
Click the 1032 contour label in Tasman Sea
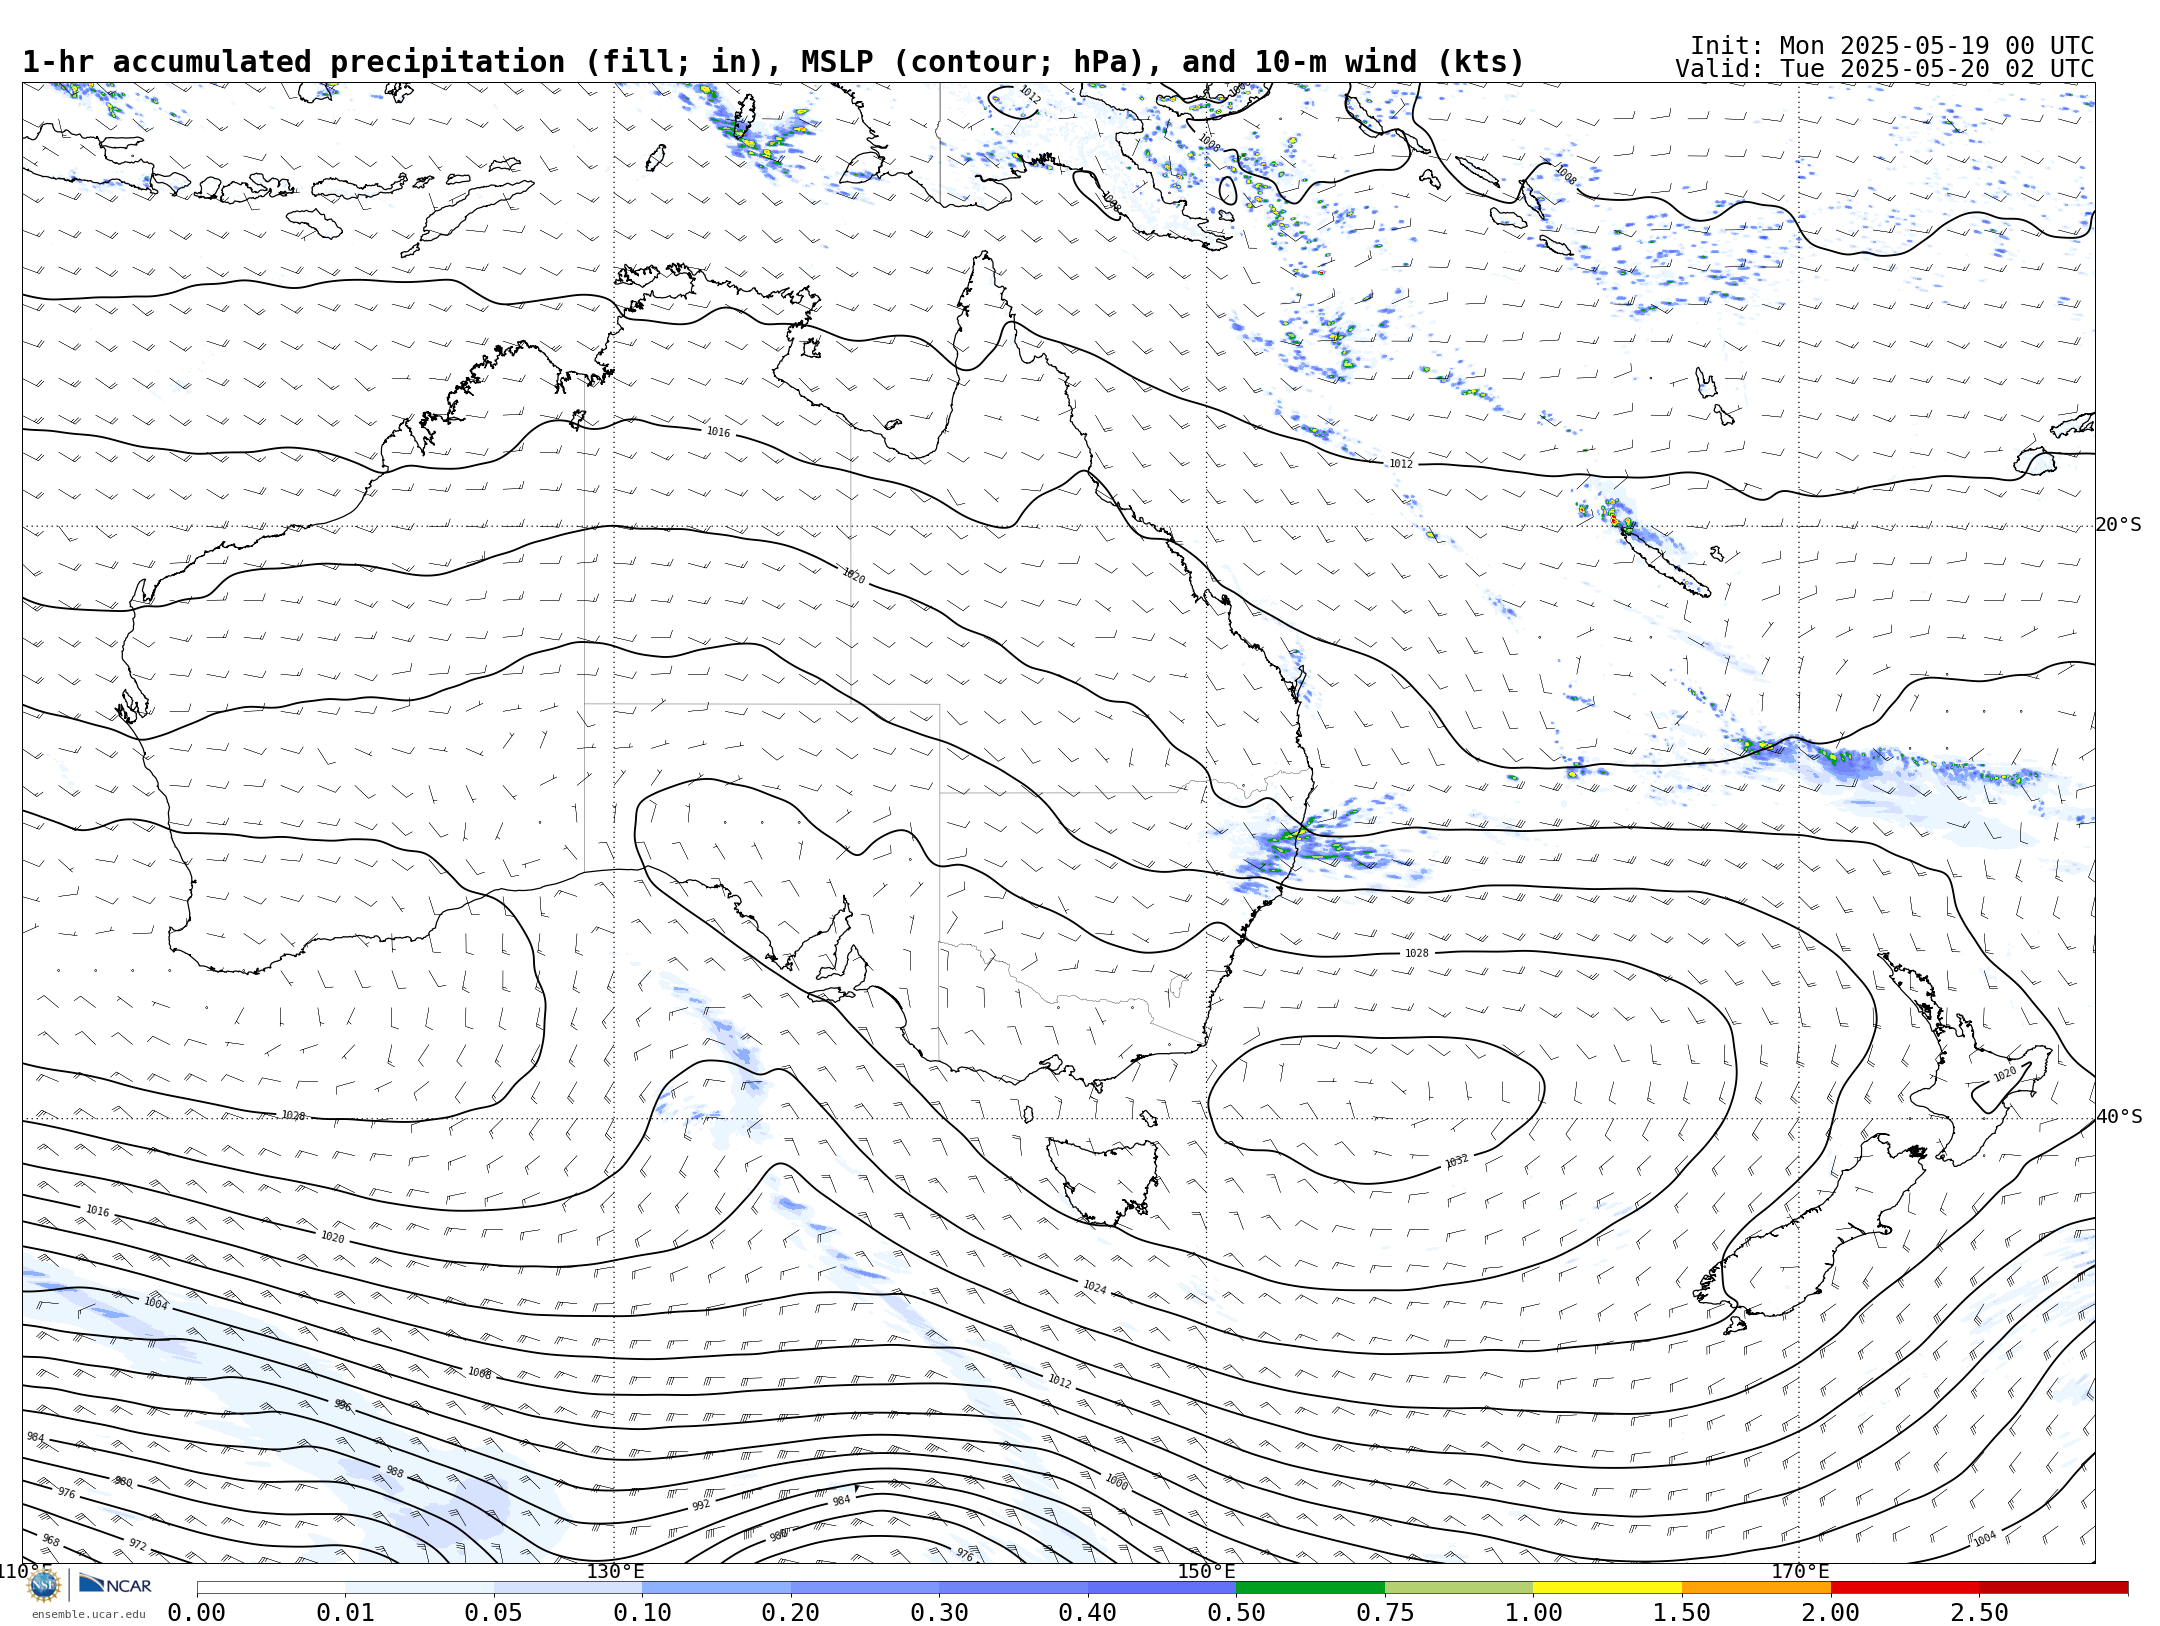[x=1457, y=1161]
